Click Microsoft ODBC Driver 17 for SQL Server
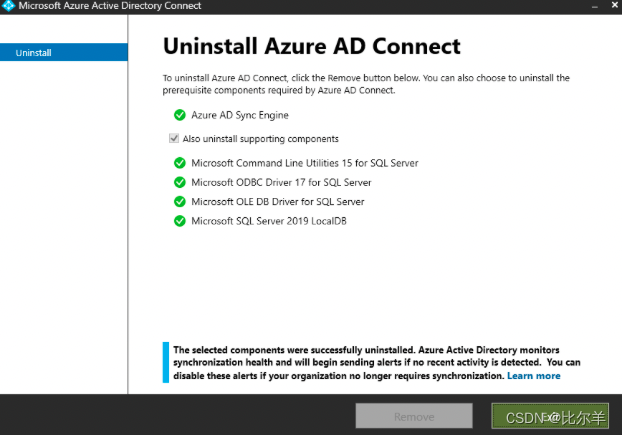The width and height of the screenshot is (622, 435). pyautogui.click(x=281, y=182)
